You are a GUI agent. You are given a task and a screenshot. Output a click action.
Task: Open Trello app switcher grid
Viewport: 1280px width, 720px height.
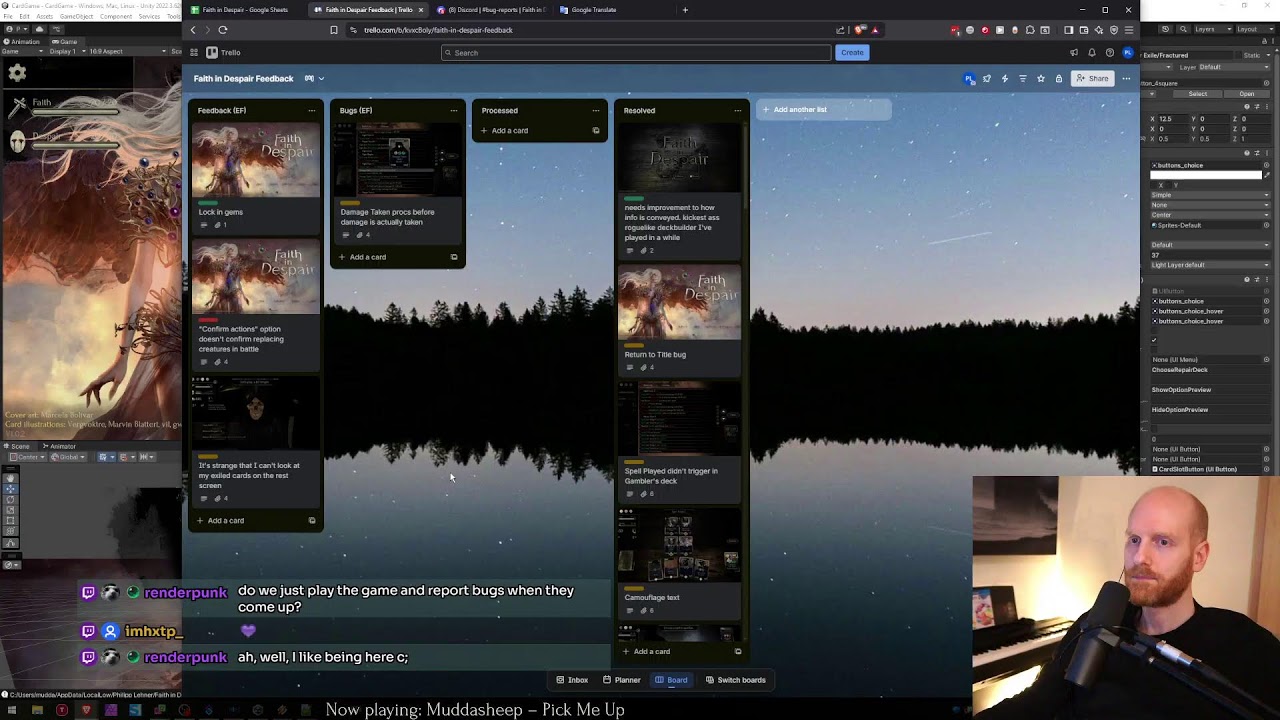(x=195, y=52)
